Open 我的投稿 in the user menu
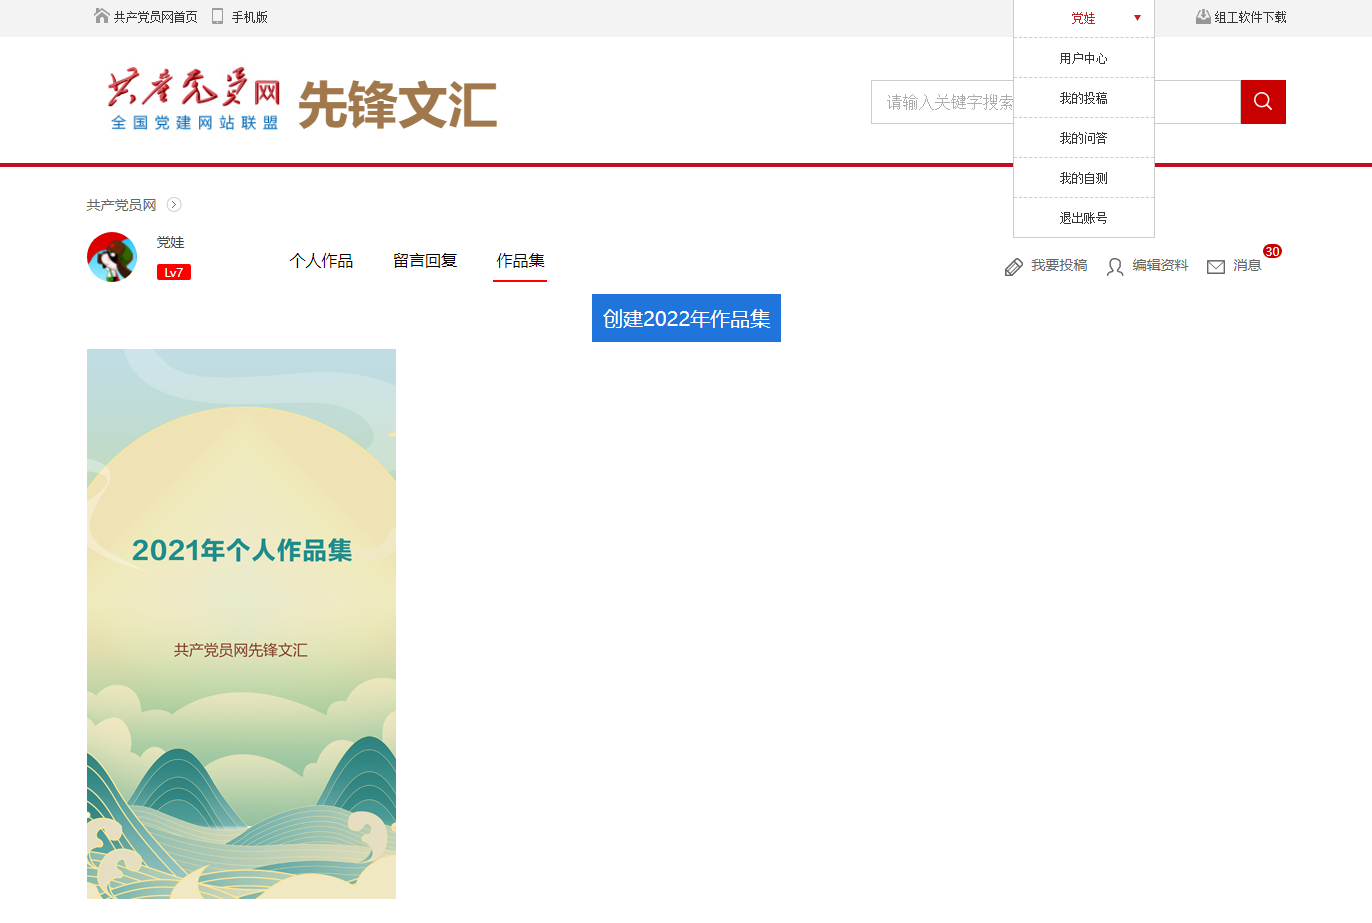This screenshot has height=923, width=1372. click(1083, 98)
